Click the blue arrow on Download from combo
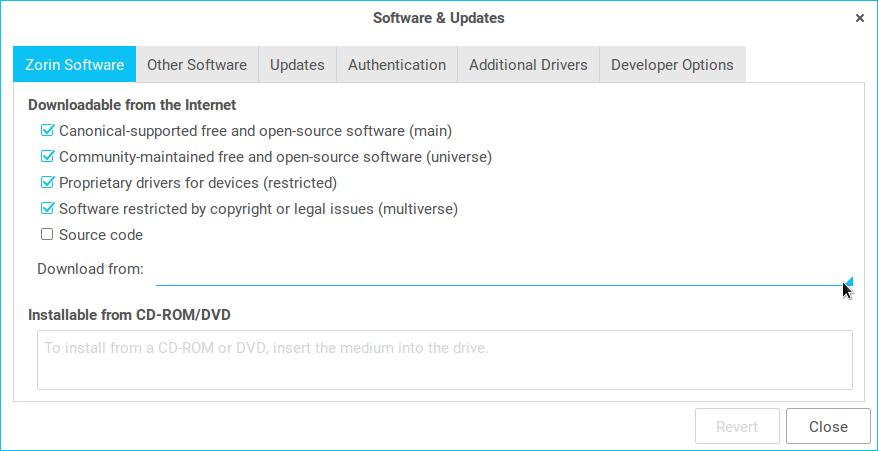 click(849, 281)
